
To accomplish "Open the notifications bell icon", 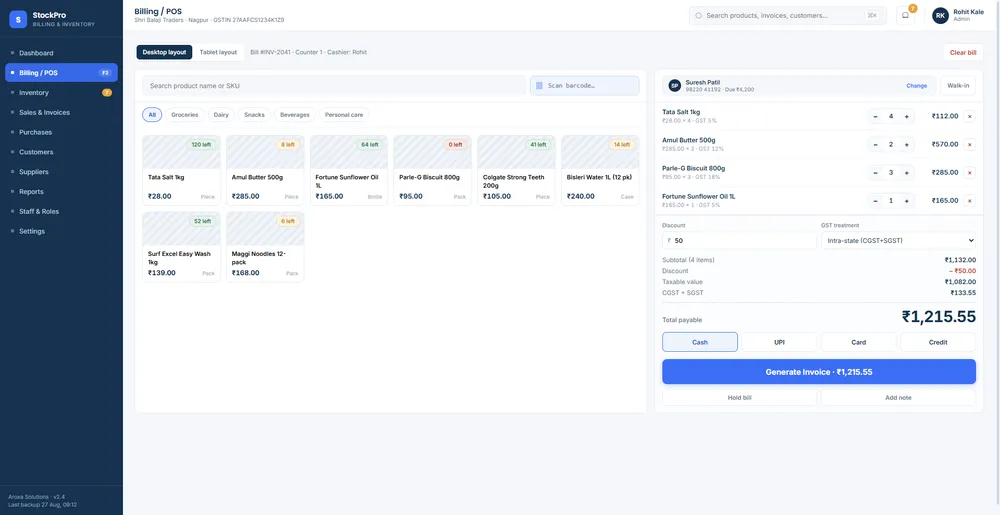I will [905, 15].
